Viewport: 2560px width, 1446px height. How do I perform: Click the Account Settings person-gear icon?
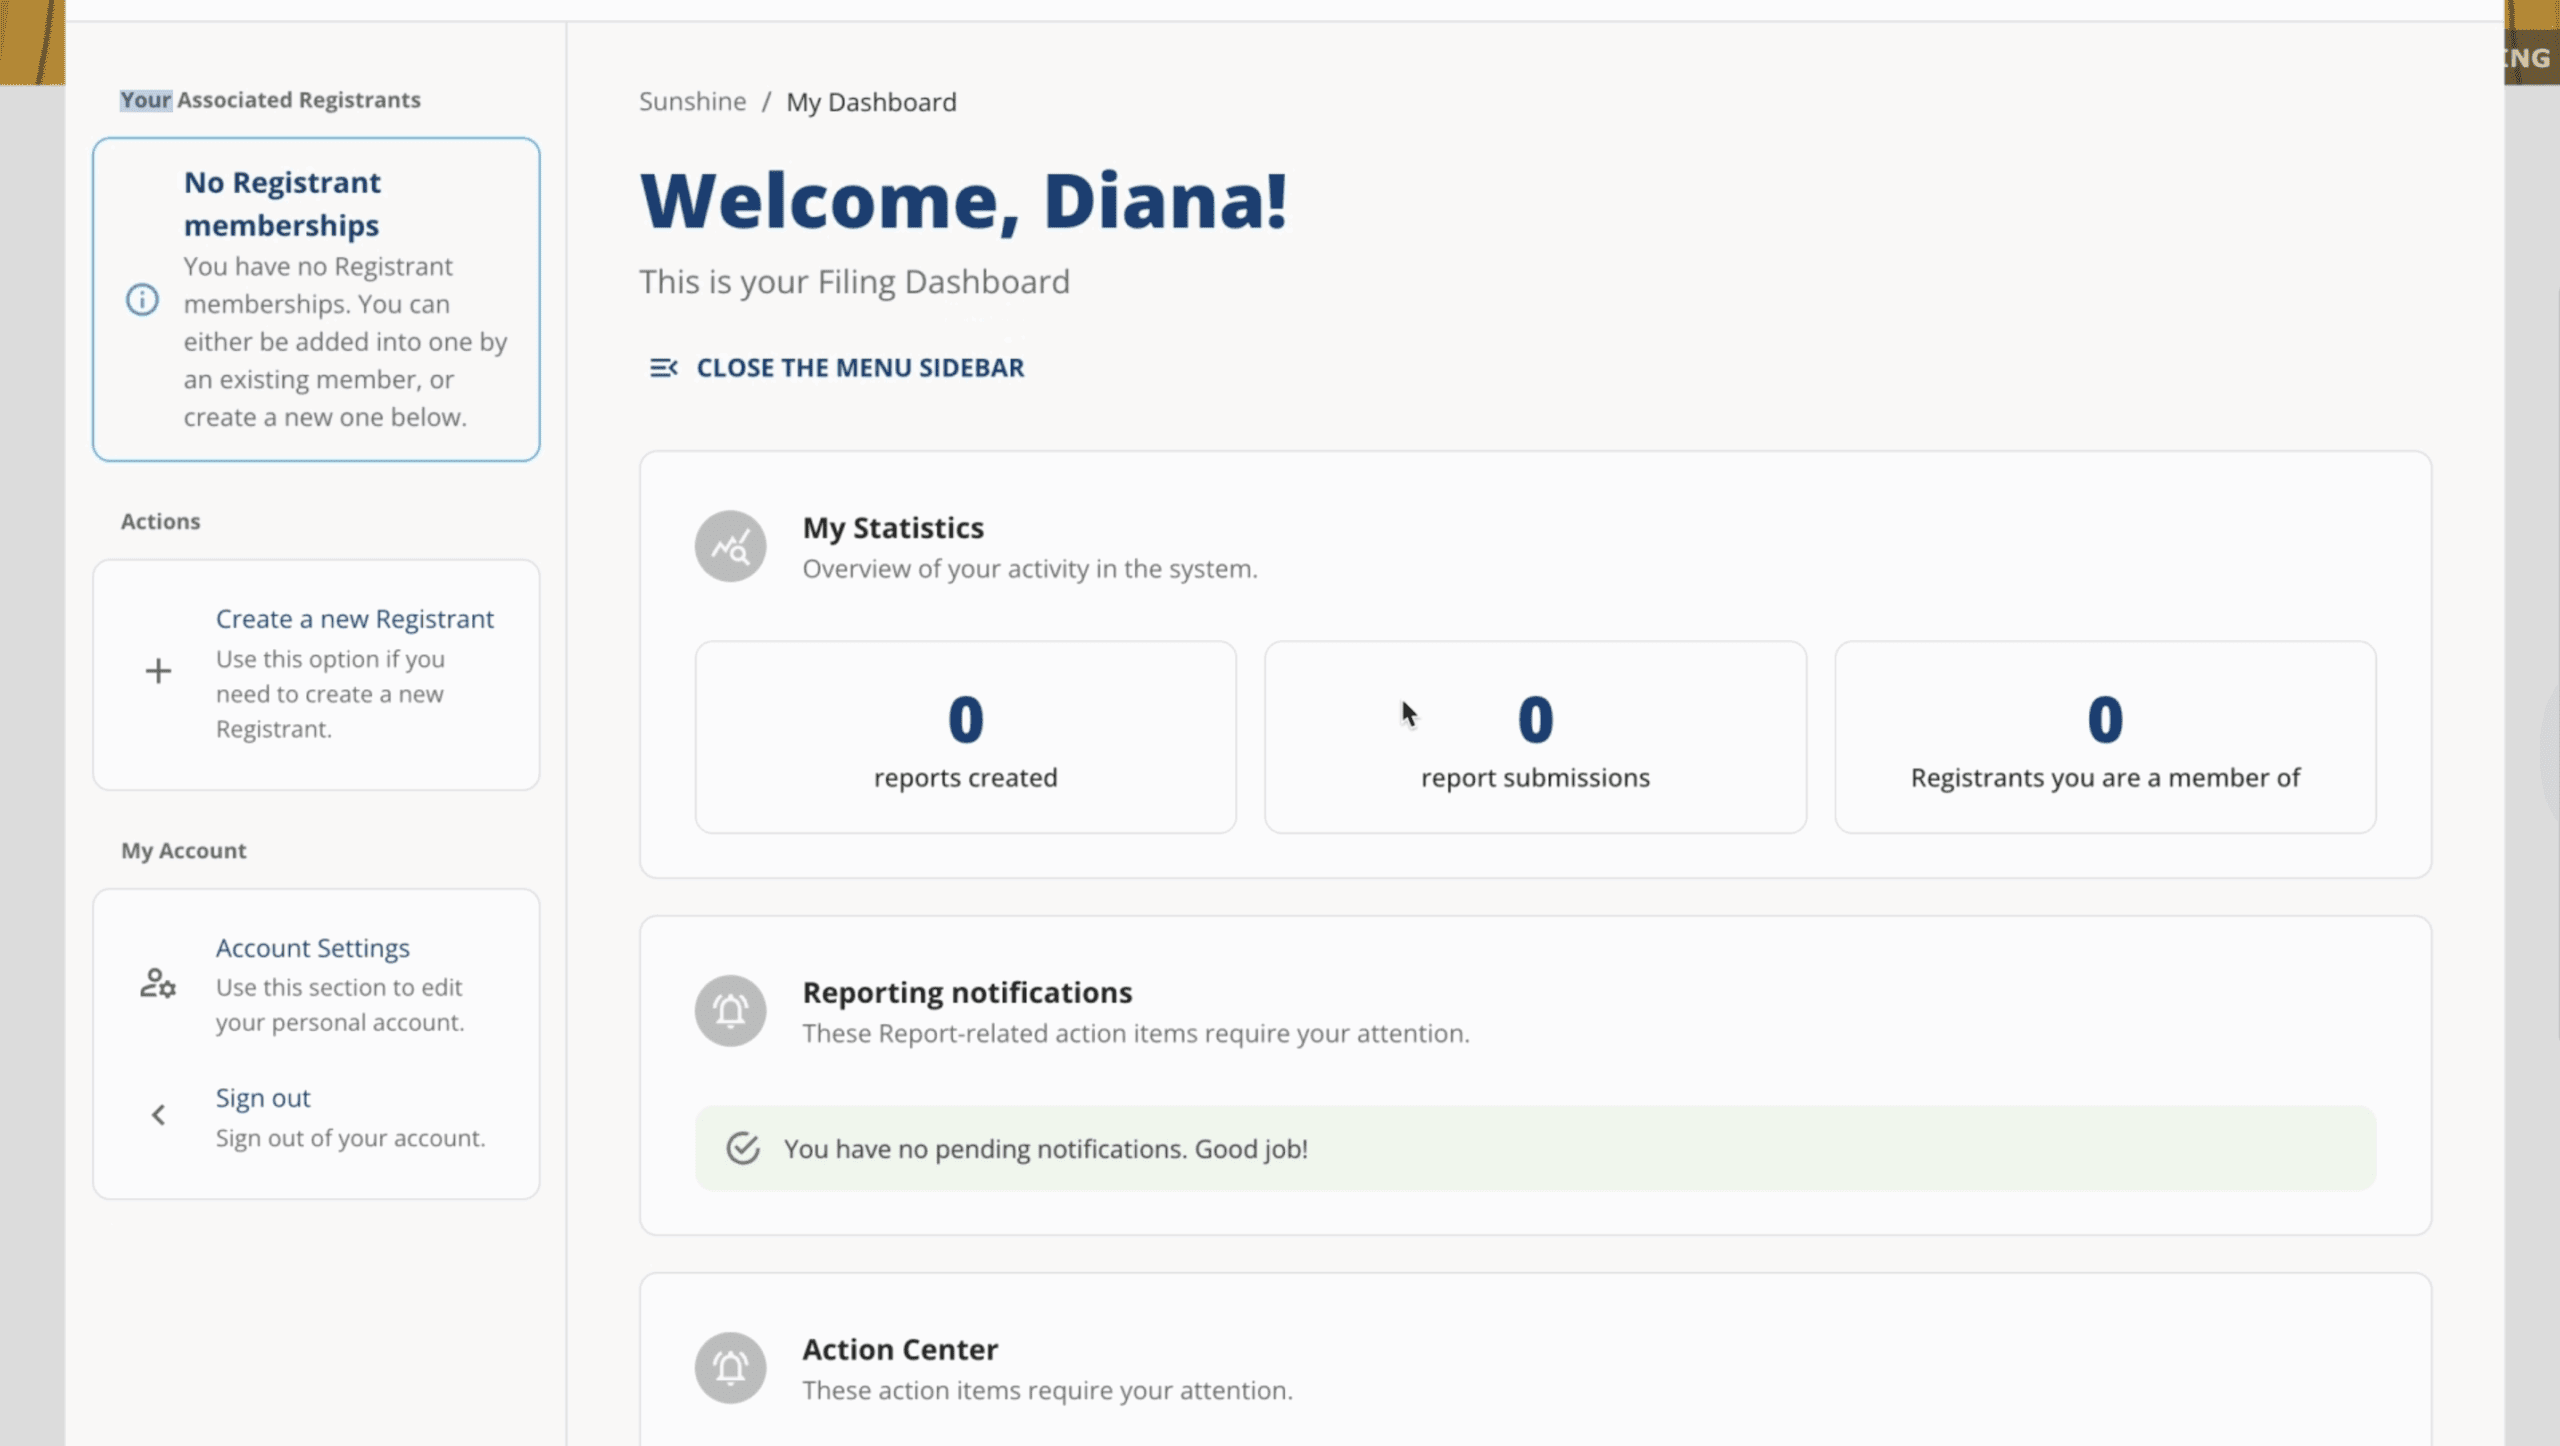[158, 984]
